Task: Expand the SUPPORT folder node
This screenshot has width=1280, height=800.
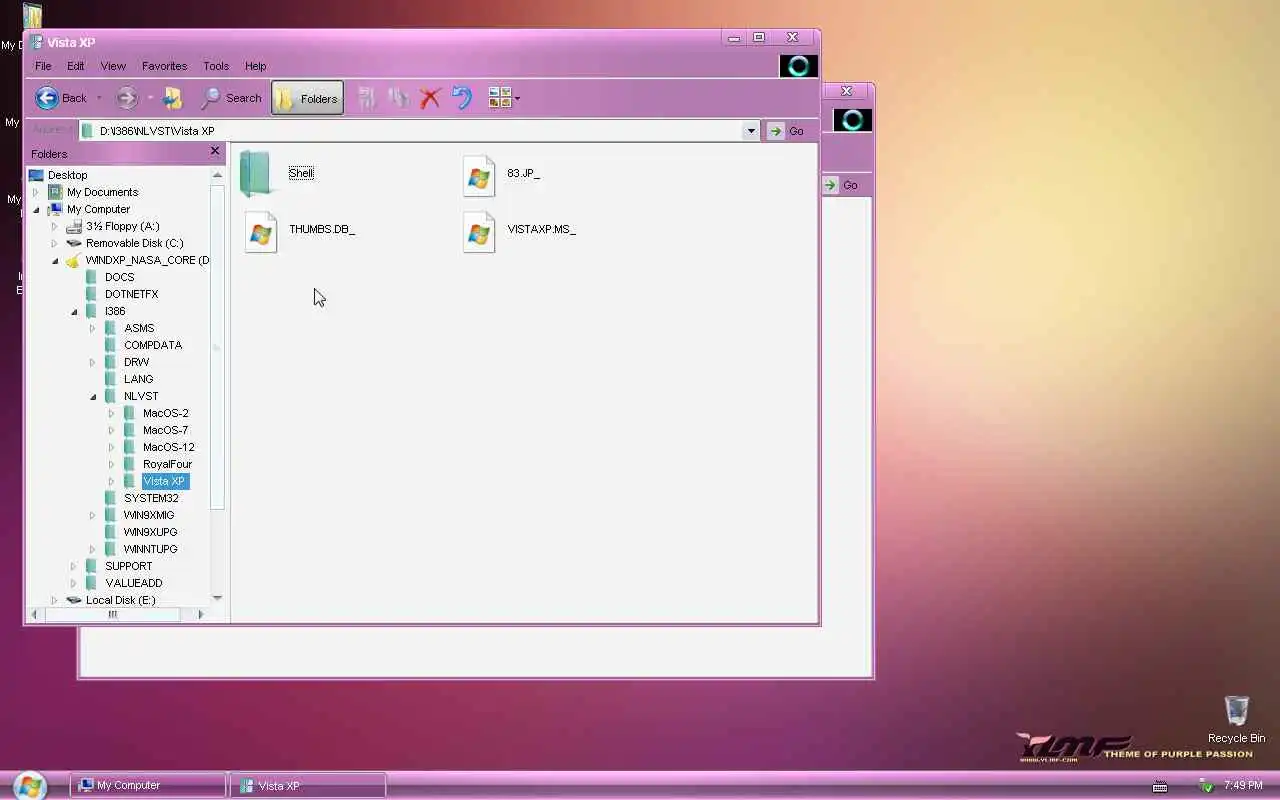Action: point(74,566)
